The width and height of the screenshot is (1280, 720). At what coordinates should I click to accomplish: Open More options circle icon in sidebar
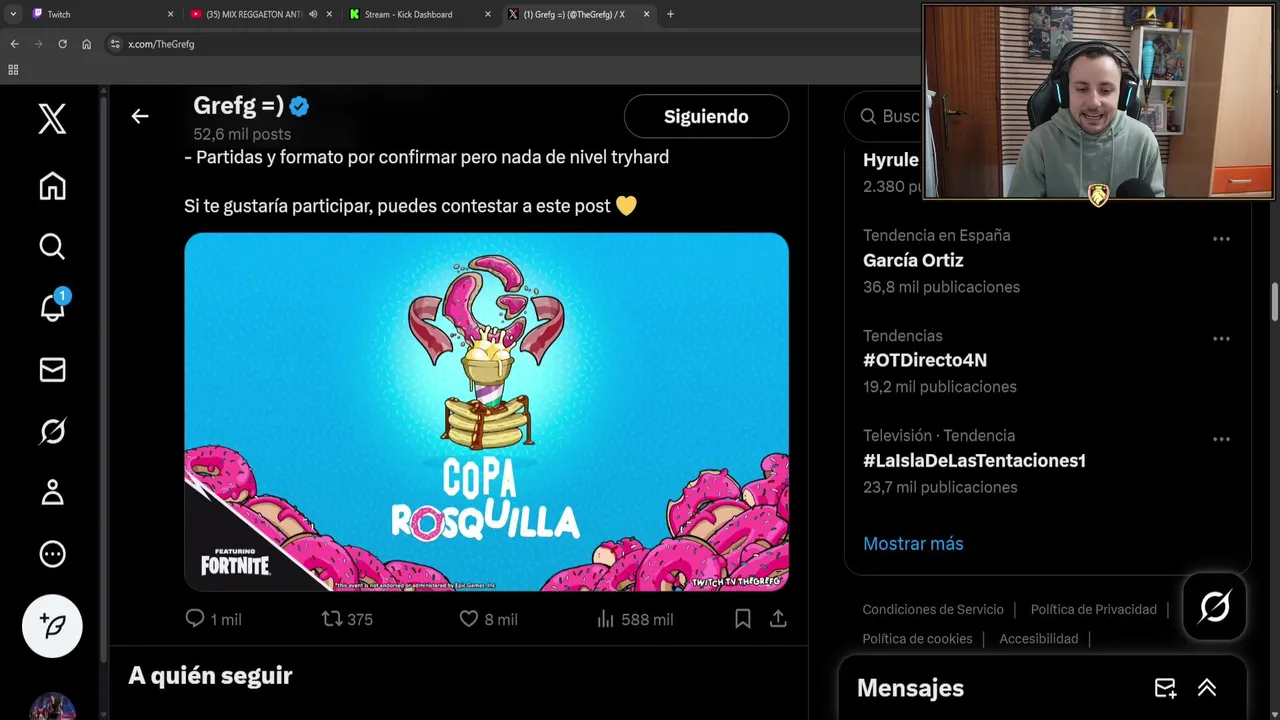pyautogui.click(x=52, y=554)
